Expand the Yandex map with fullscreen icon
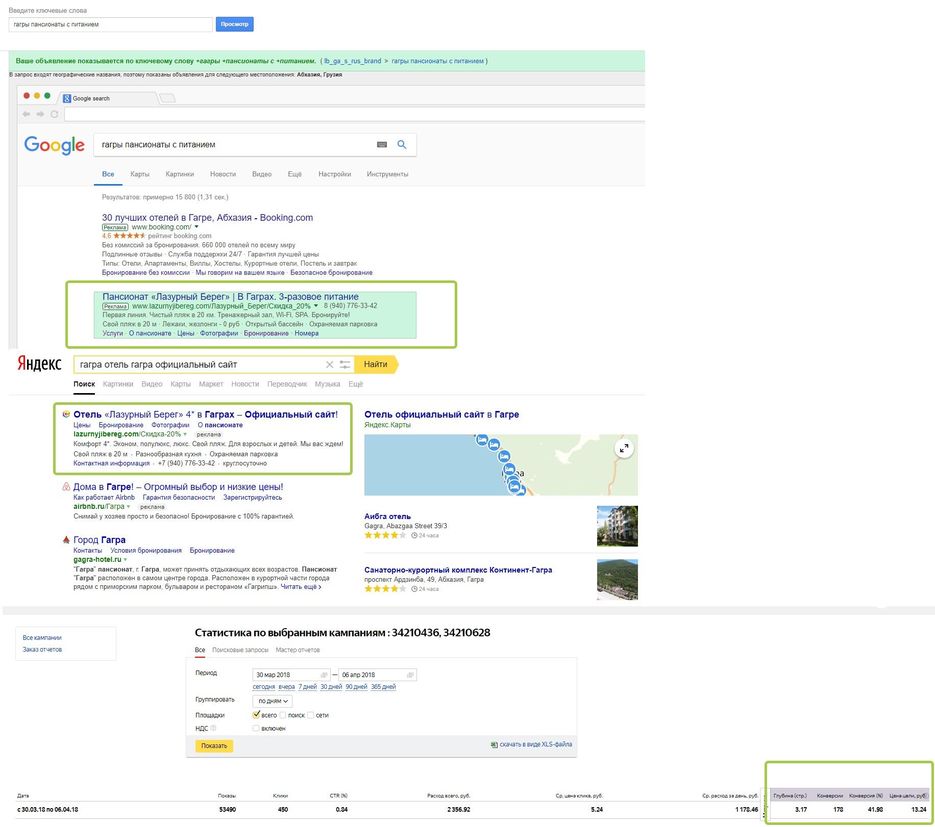Image resolution: width=935 pixels, height=827 pixels. tap(624, 448)
